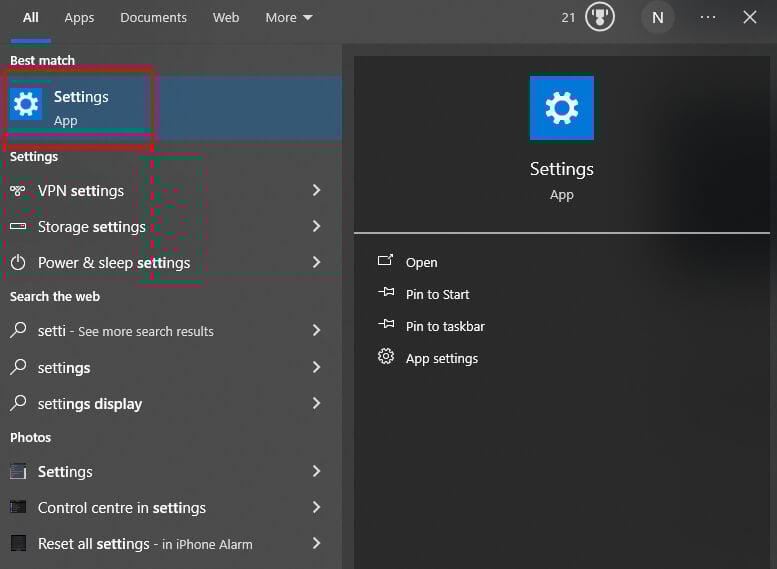Select Pin to taskbar option
Screen dimensions: 777x569
coord(445,326)
